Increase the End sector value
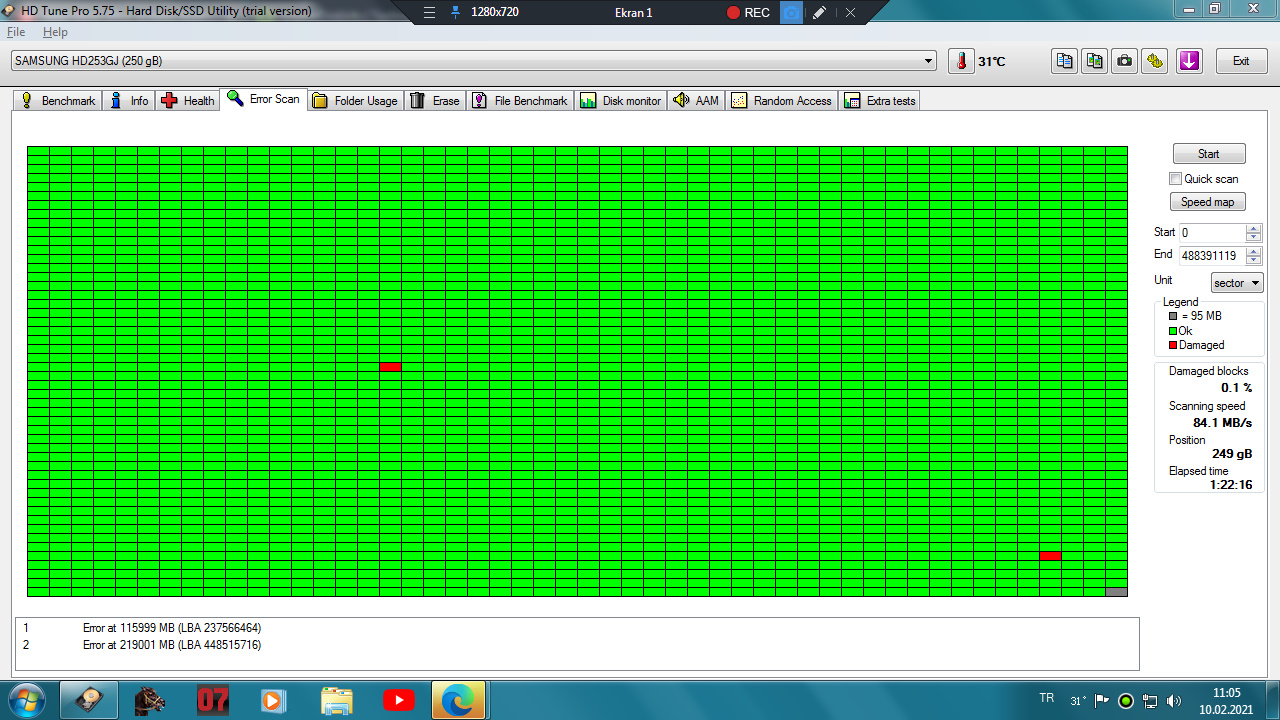Screen dimensions: 1280x720 [1254, 251]
